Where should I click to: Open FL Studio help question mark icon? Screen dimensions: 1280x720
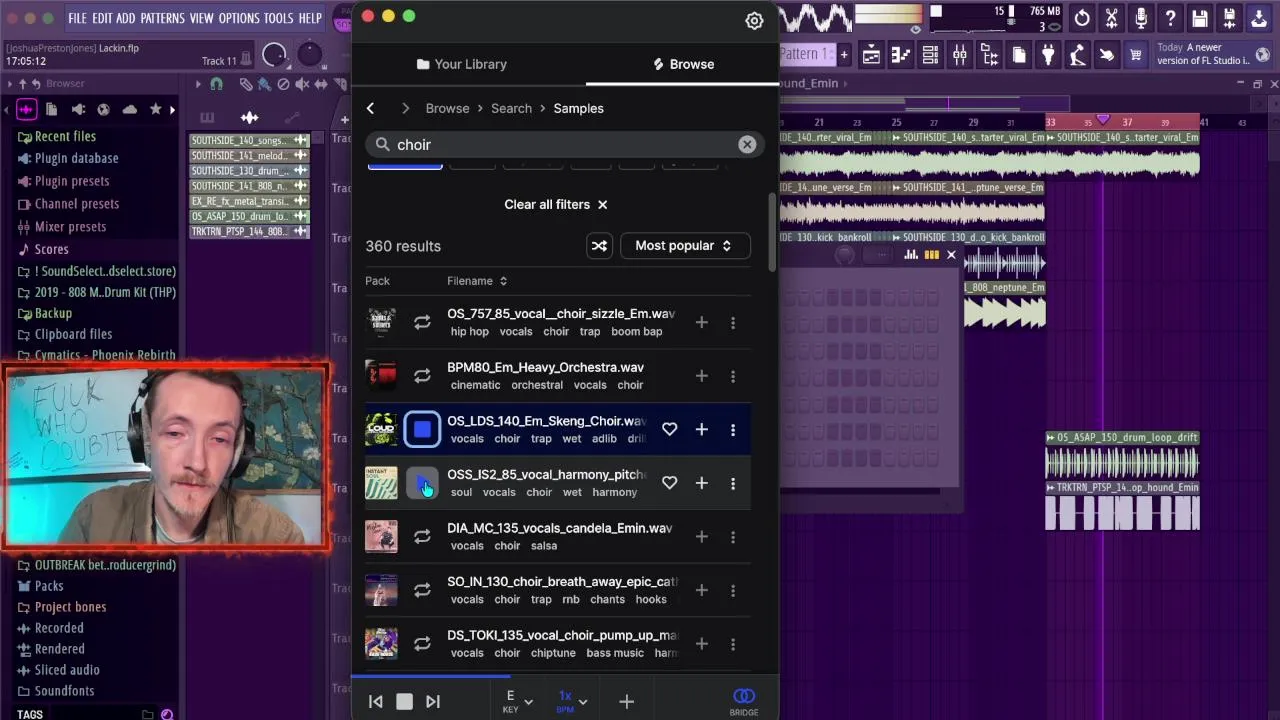point(1170,18)
